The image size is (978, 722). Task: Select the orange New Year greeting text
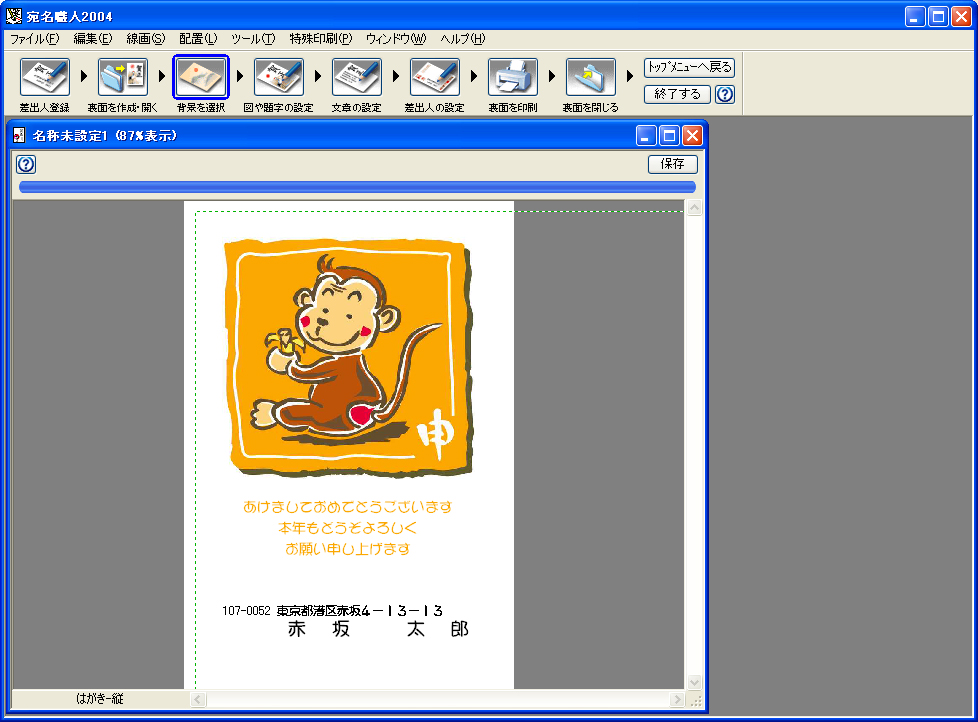(348, 528)
